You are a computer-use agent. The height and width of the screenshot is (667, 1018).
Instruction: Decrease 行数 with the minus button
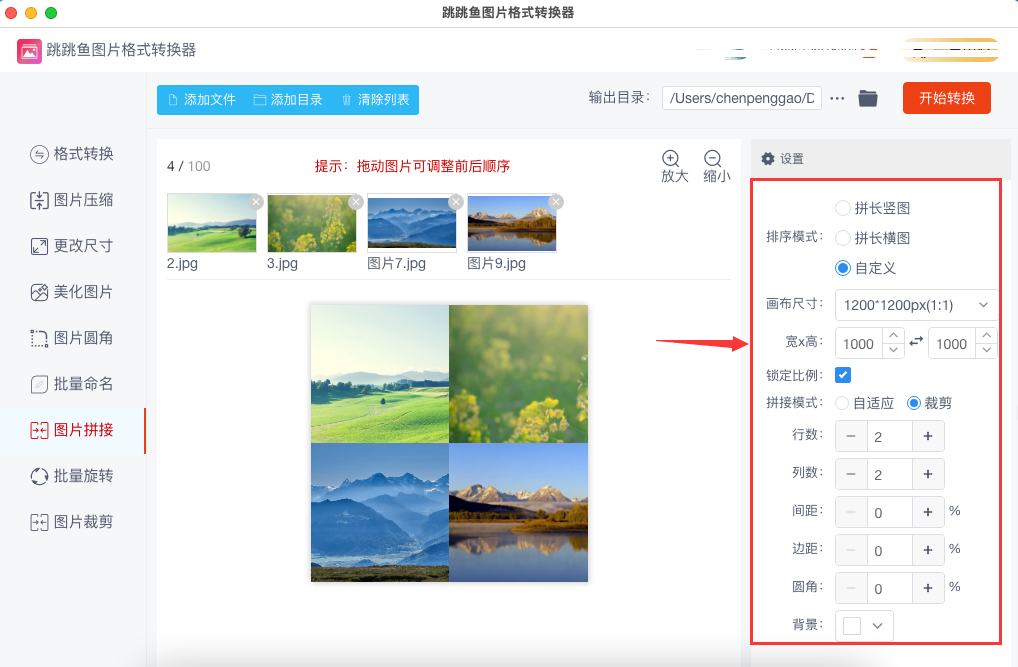pyautogui.click(x=851, y=436)
